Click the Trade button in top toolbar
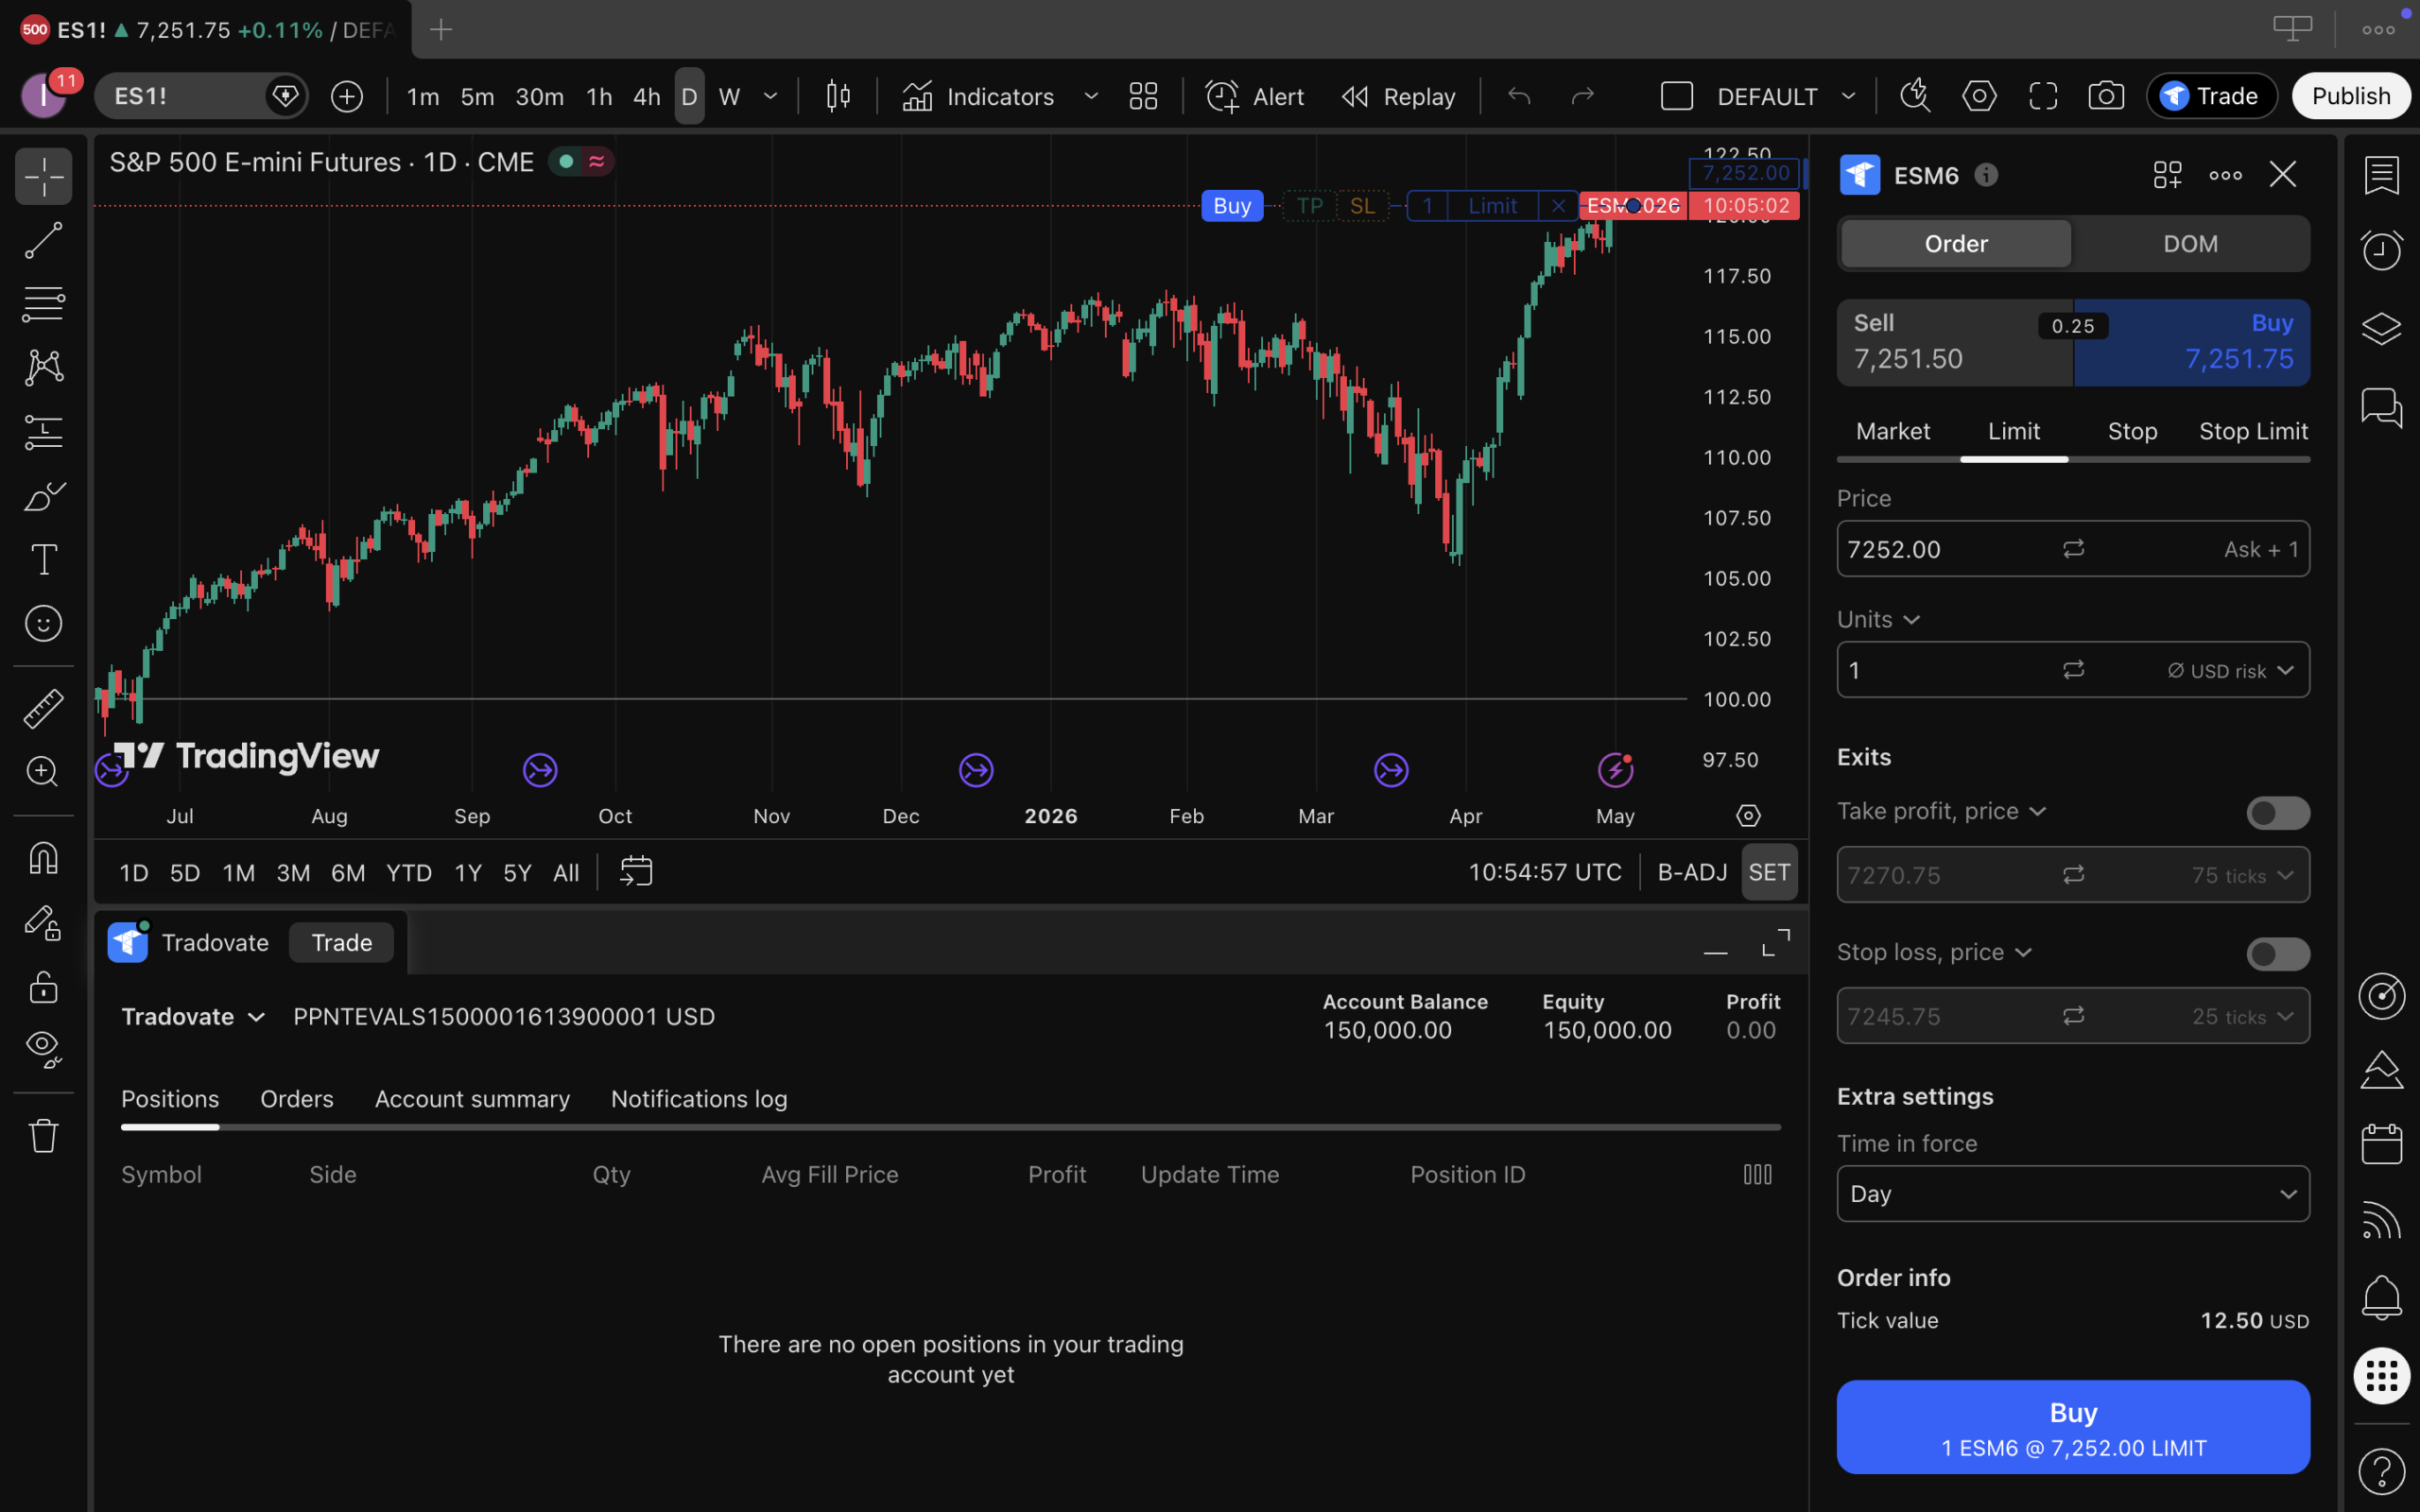Image resolution: width=2420 pixels, height=1512 pixels. pyautogui.click(x=2211, y=96)
